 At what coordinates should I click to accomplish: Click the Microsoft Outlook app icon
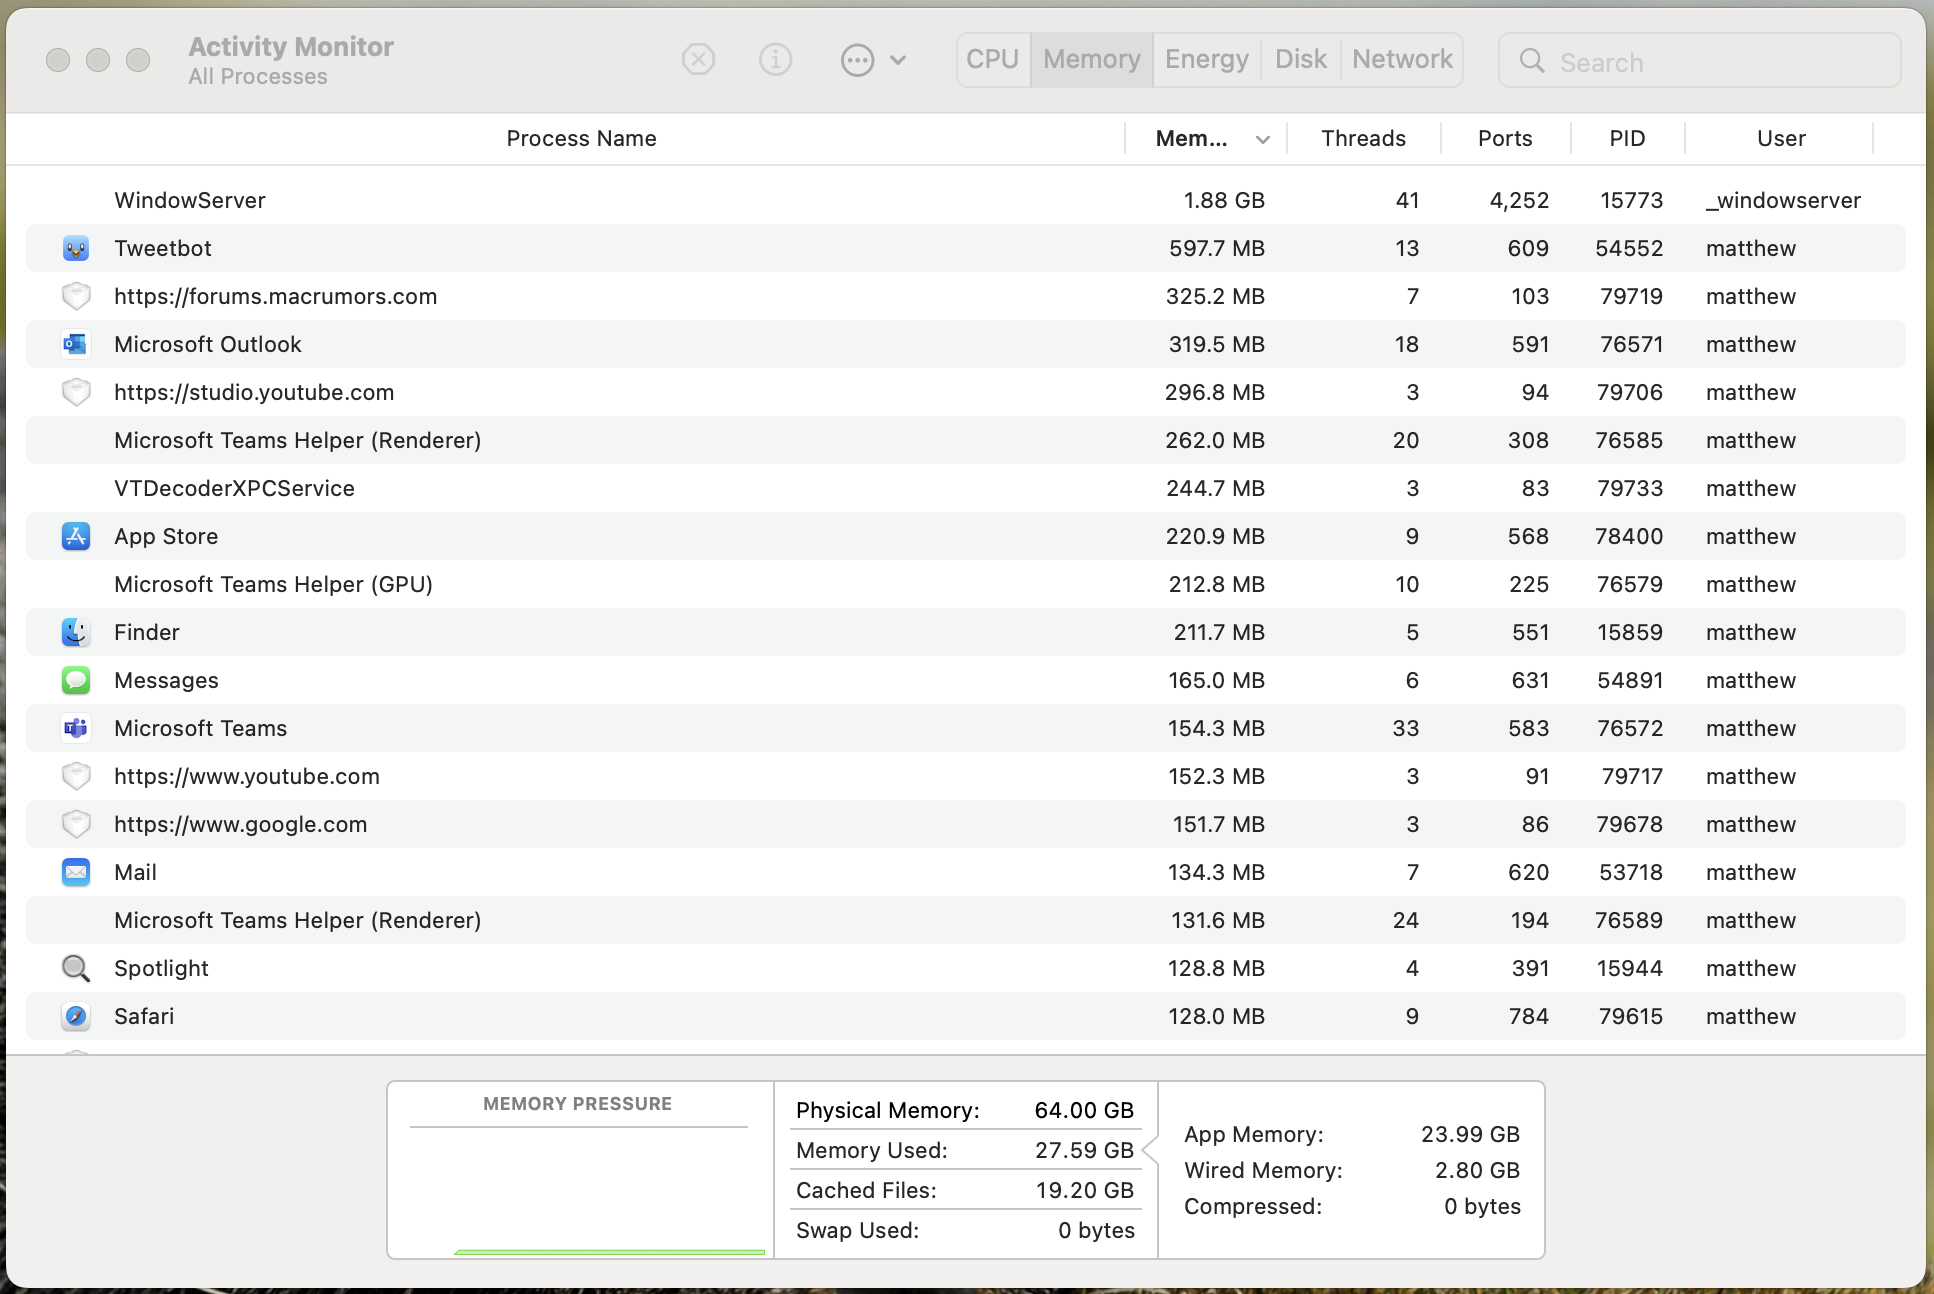76,344
